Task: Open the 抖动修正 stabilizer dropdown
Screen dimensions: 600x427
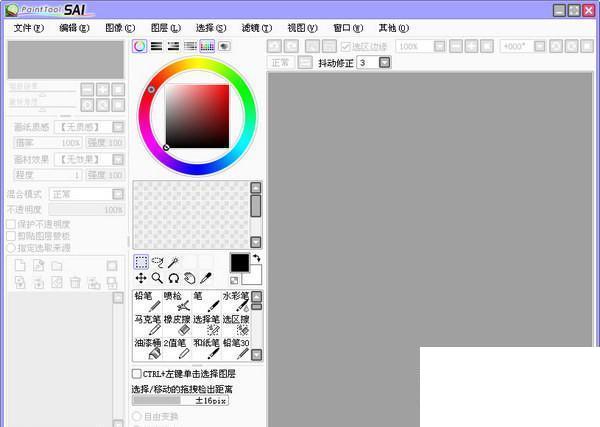Action: point(385,62)
